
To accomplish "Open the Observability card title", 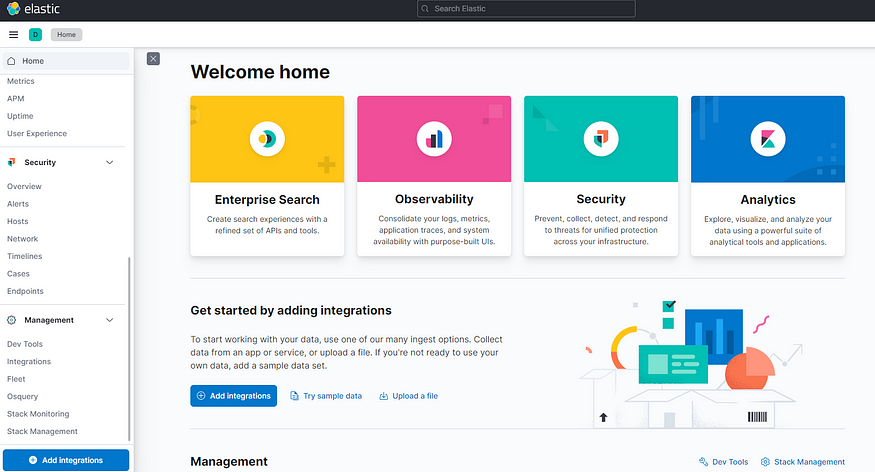I will click(434, 199).
